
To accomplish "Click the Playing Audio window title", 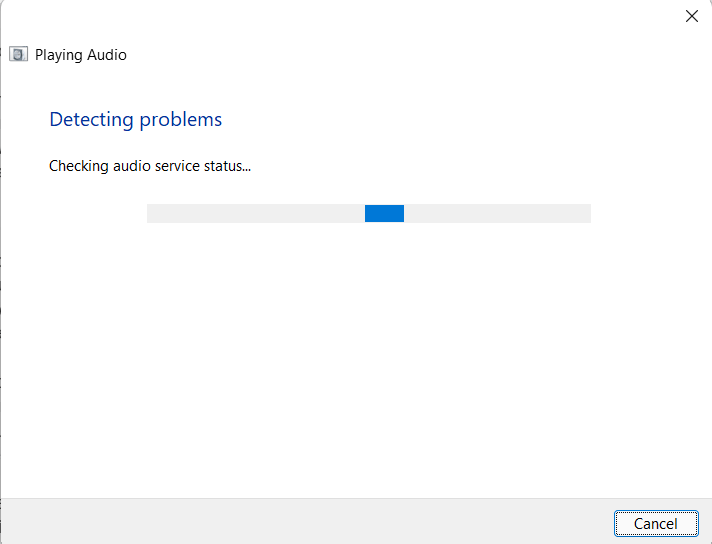I will pos(81,55).
